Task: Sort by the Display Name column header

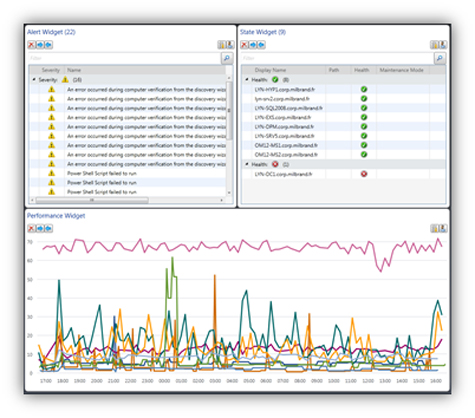Action: click(x=270, y=70)
